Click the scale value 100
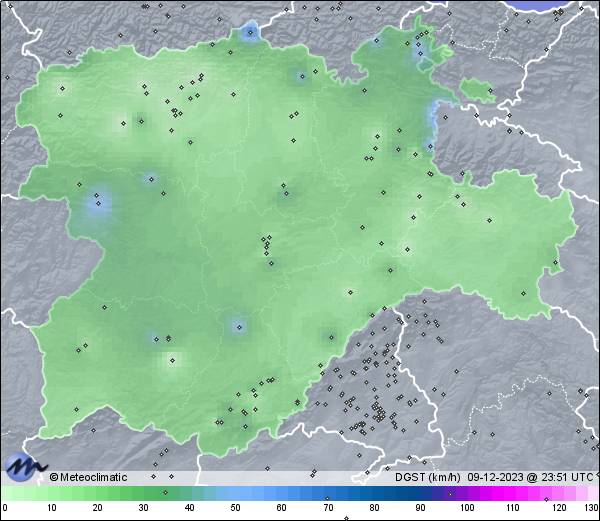 467,508
